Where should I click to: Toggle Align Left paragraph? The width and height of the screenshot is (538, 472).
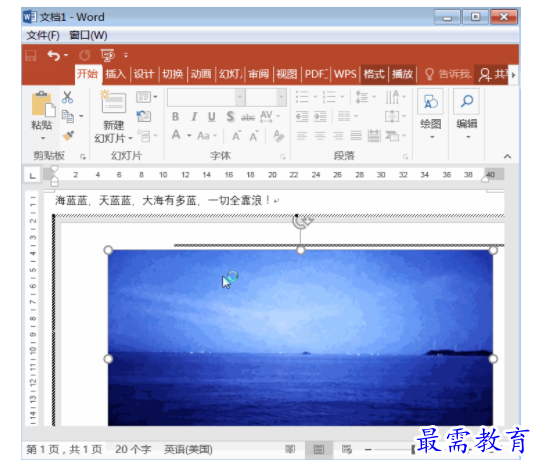(x=302, y=136)
